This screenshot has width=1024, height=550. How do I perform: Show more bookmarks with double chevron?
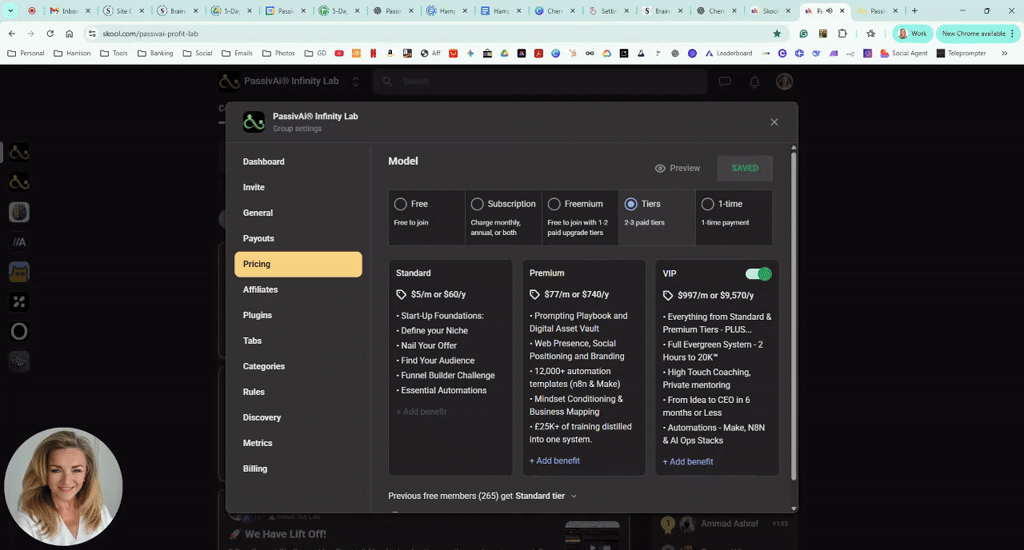(x=1004, y=54)
